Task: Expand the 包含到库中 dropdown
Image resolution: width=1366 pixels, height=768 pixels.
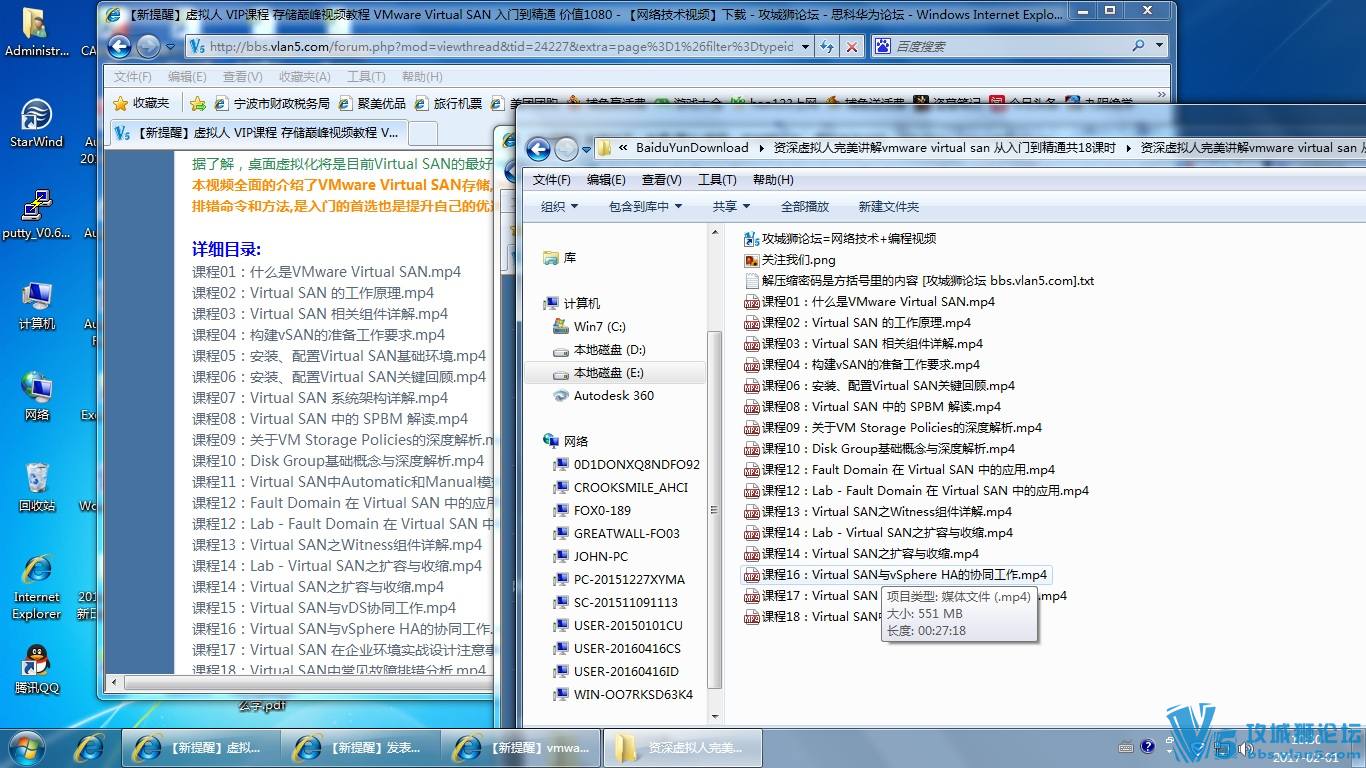Action: pos(645,206)
